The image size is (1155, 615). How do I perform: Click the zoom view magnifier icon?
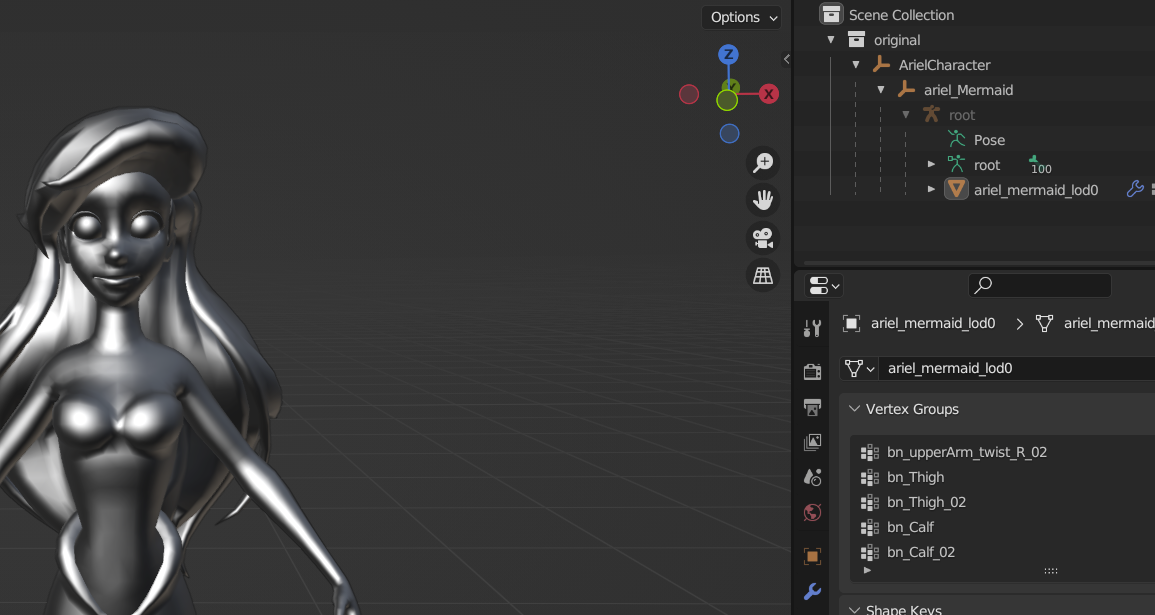pyautogui.click(x=763, y=162)
